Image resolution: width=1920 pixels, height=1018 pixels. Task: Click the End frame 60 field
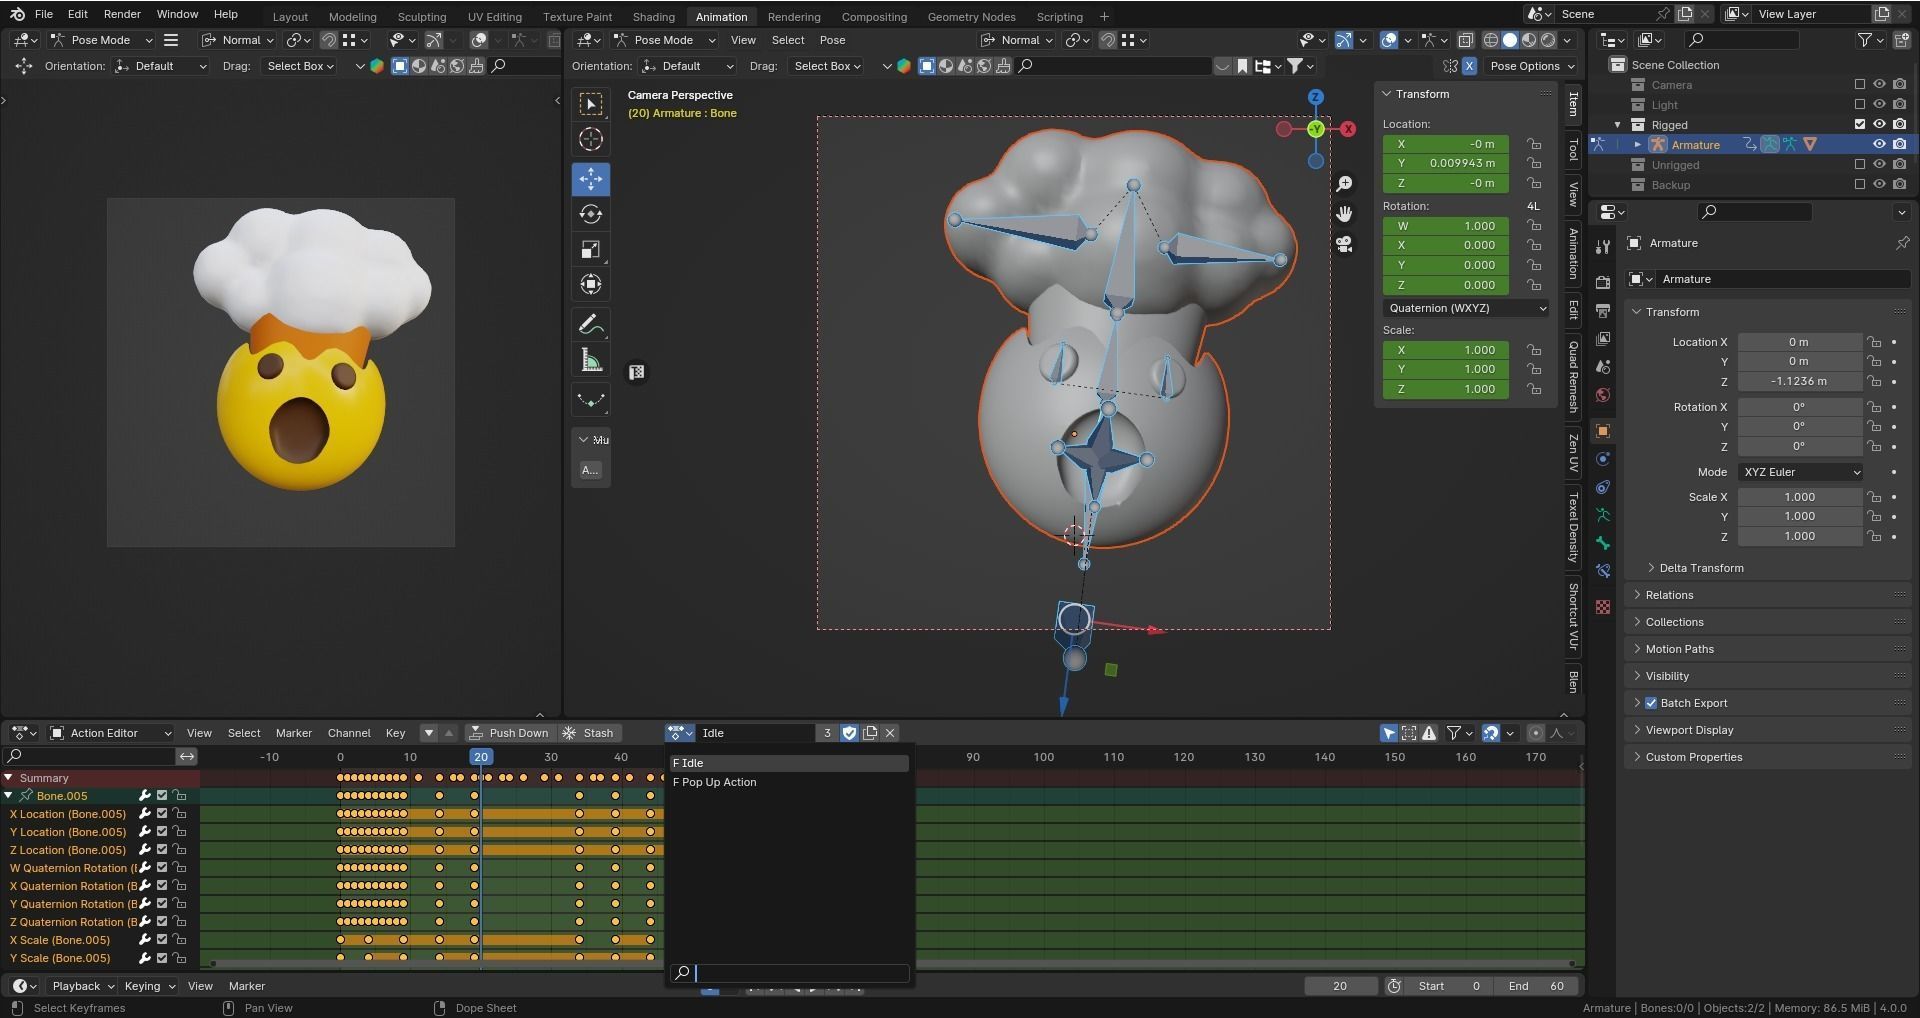(x=1537, y=986)
